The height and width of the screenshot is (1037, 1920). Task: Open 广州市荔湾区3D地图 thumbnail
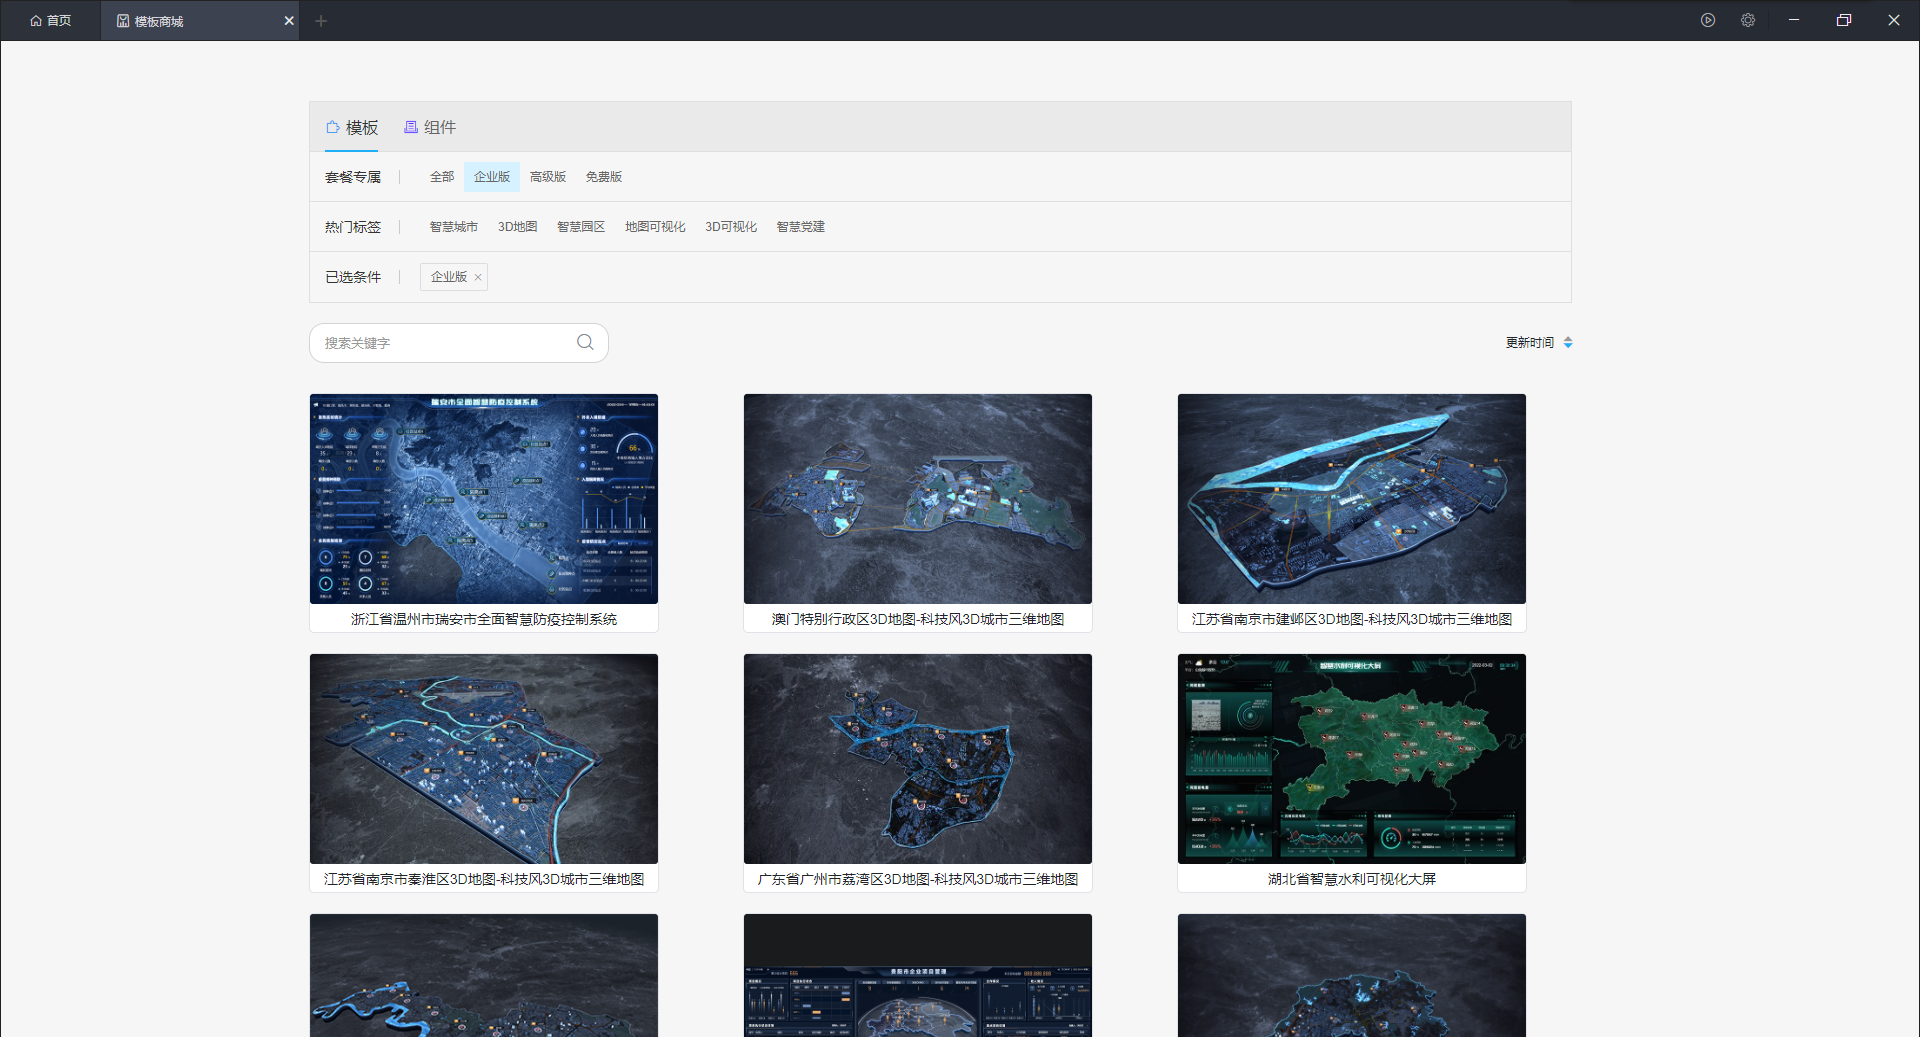[x=918, y=759]
